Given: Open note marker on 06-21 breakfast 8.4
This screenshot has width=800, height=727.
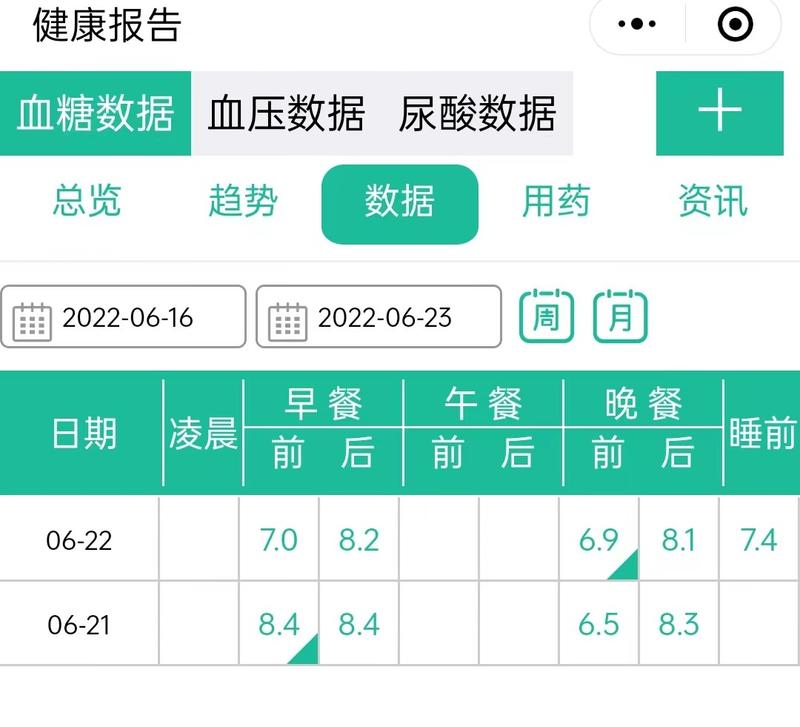Looking at the screenshot, I should click(x=306, y=651).
